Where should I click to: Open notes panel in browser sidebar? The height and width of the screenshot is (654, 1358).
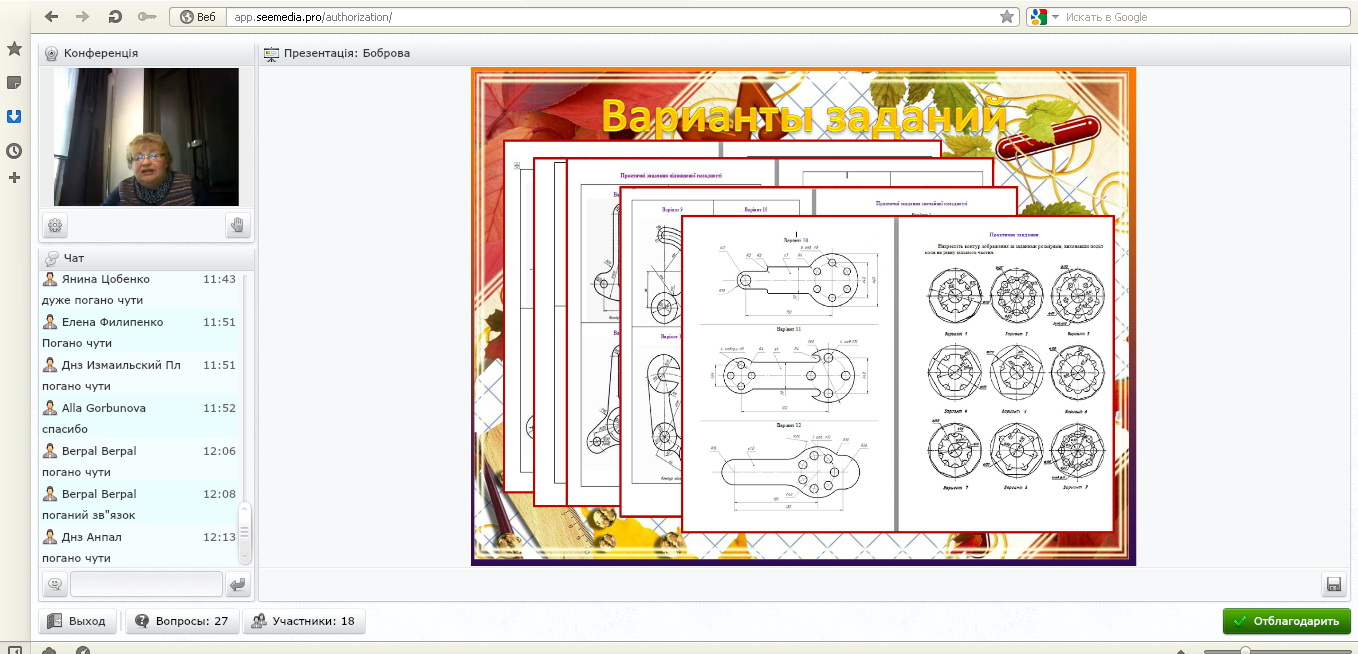pos(14,83)
